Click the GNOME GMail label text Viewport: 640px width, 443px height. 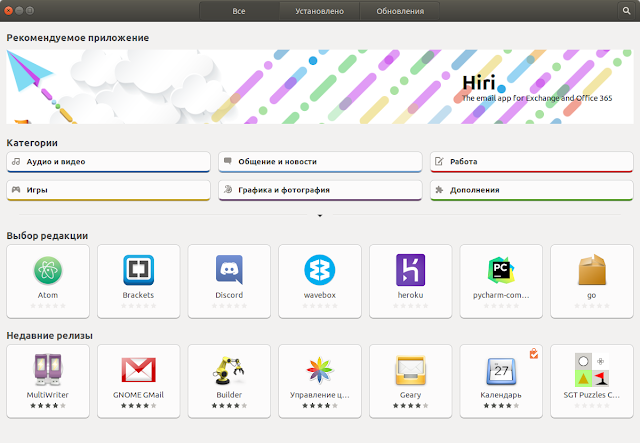point(138,395)
